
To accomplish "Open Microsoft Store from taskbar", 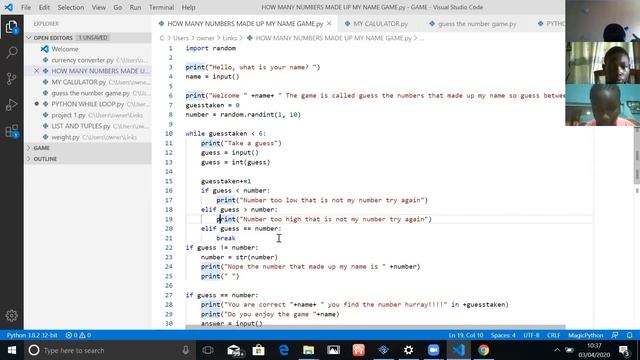I will (258, 350).
